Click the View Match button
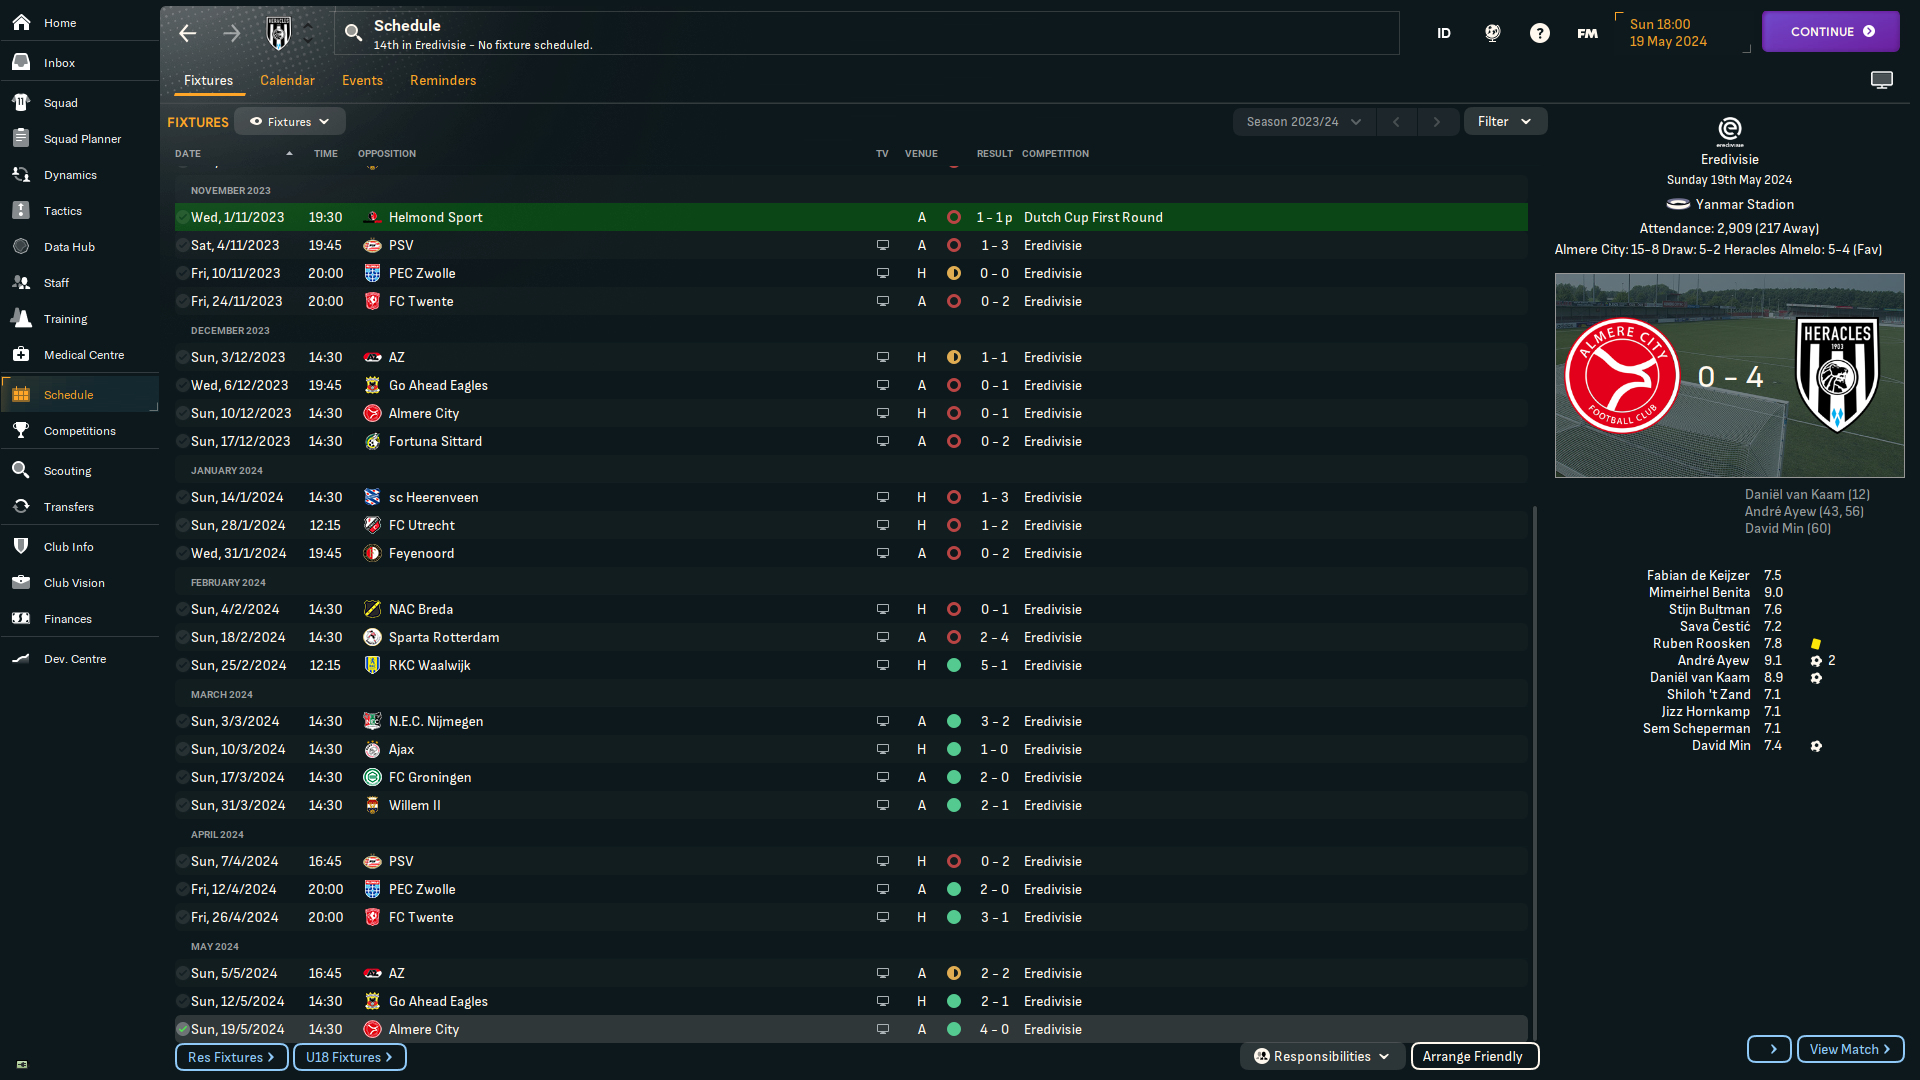The image size is (1920, 1080). coord(1847,1048)
